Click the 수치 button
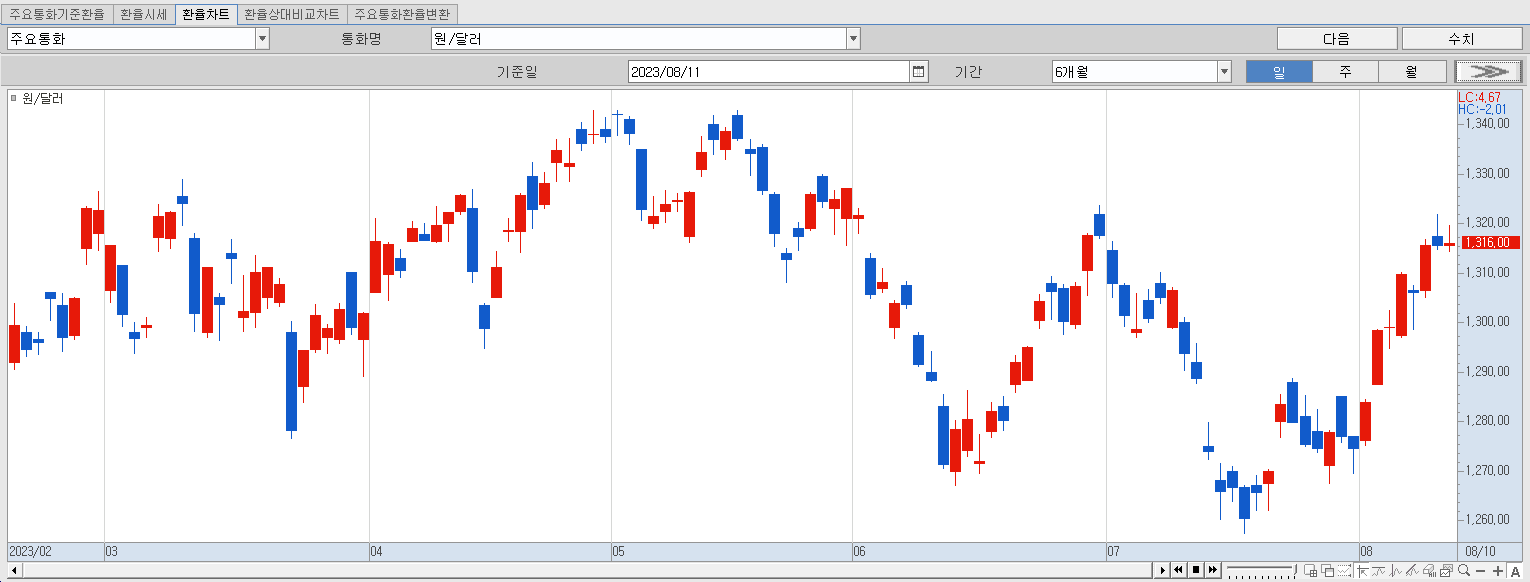This screenshot has width=1530, height=582. click(x=1461, y=39)
